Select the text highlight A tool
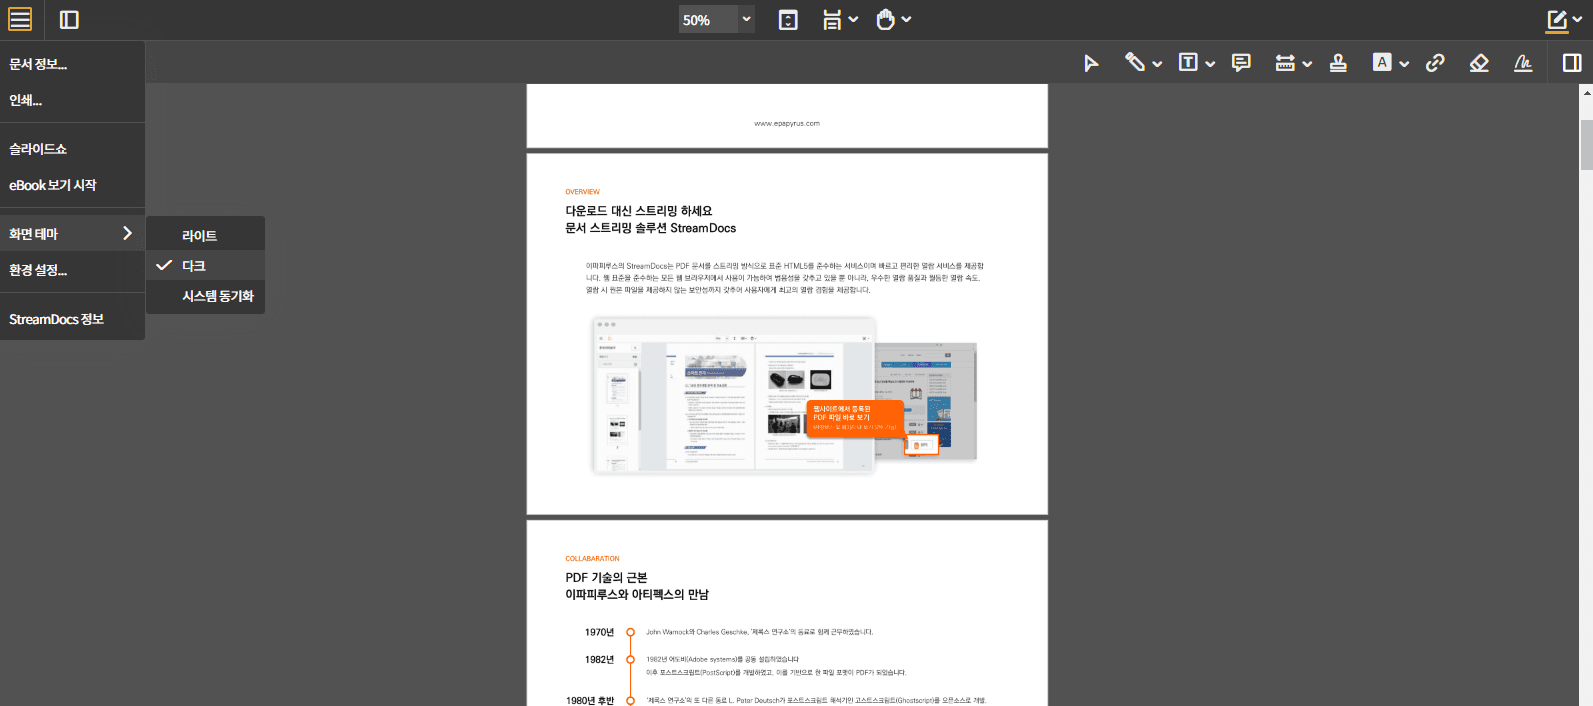The image size is (1593, 706). pos(1382,62)
